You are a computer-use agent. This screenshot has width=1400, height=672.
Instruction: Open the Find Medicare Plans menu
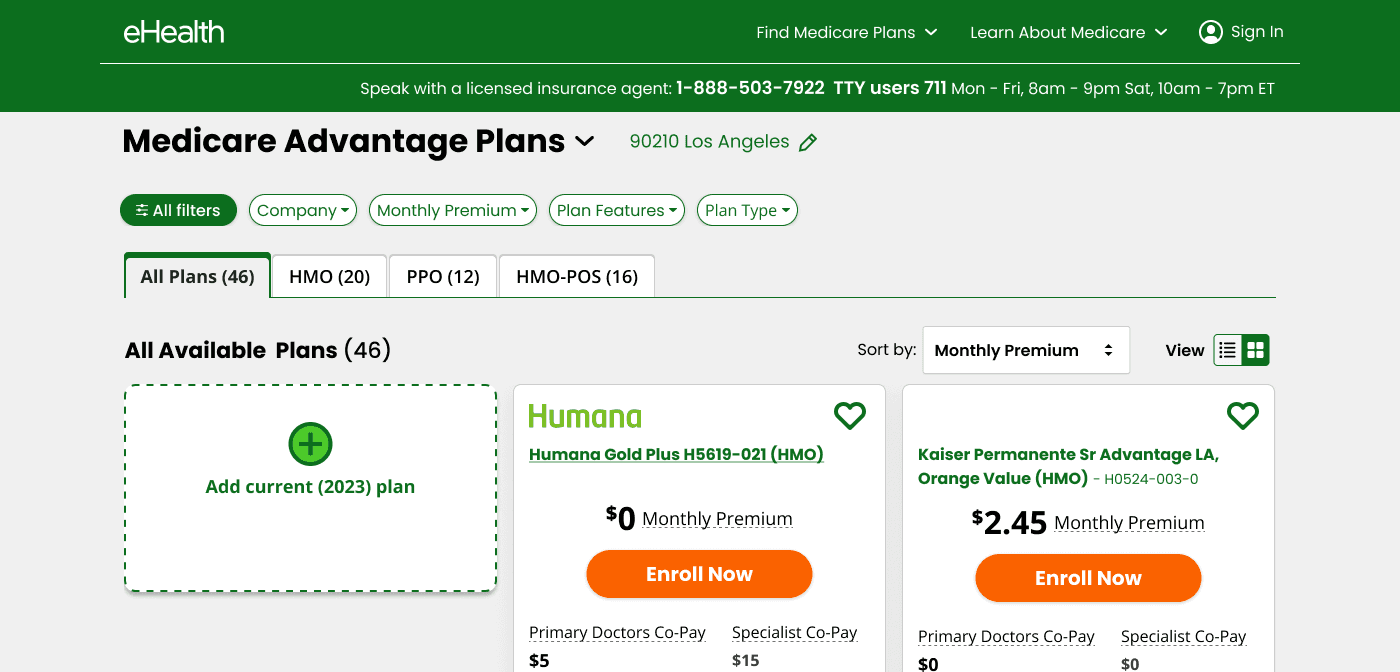tap(846, 32)
